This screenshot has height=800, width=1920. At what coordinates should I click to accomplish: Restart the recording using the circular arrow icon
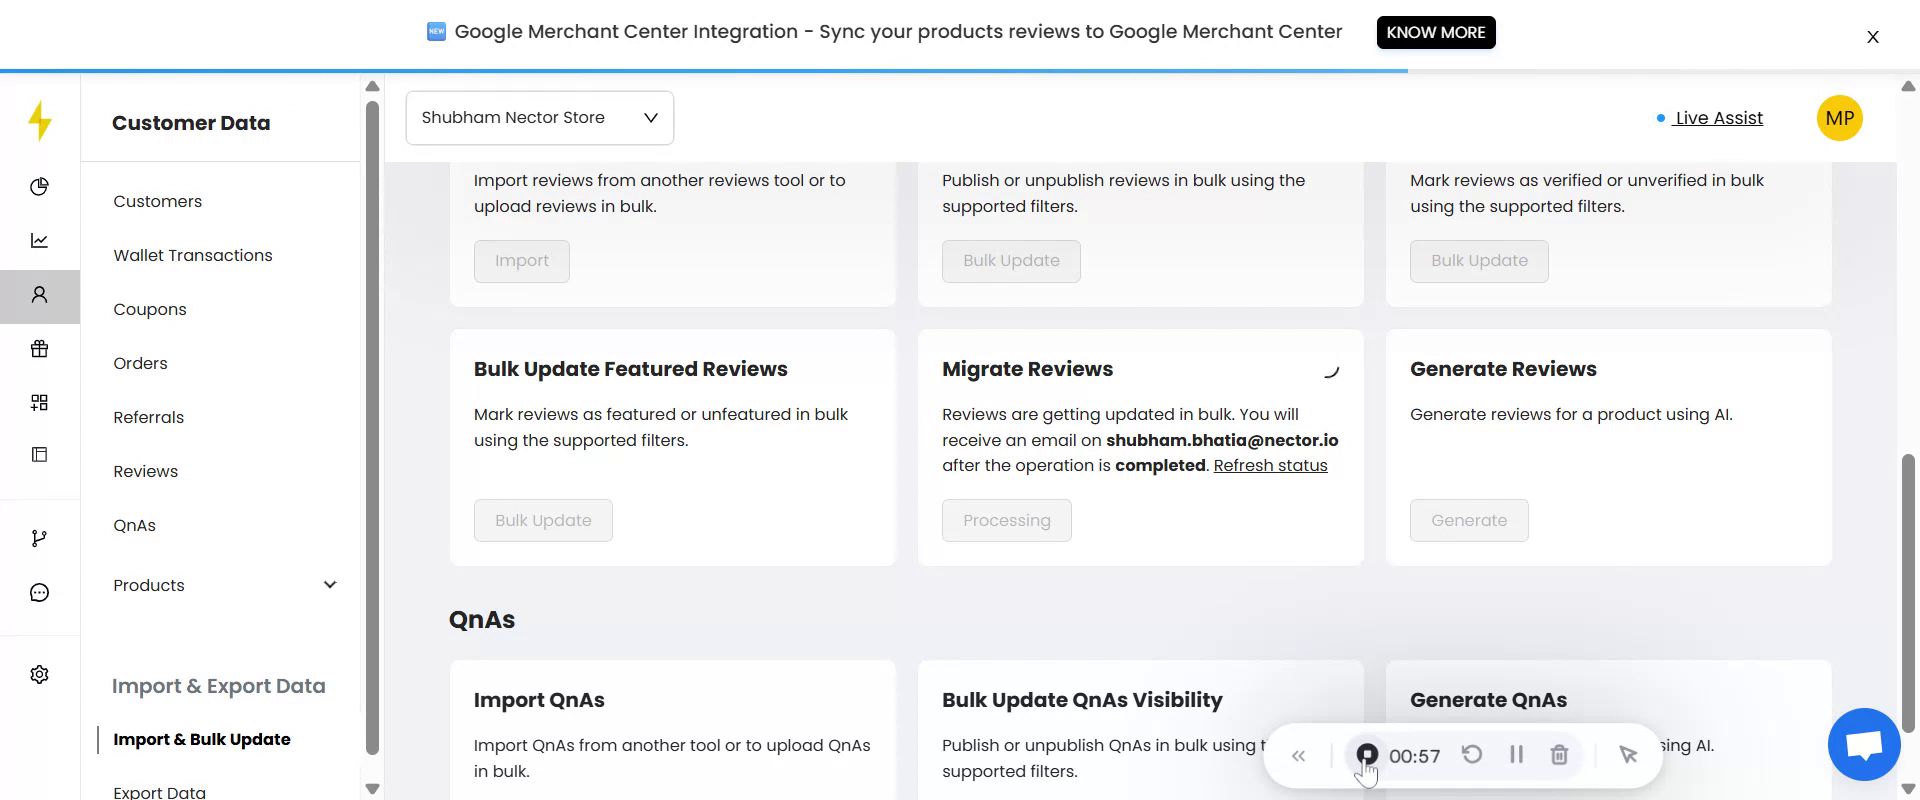click(1472, 755)
